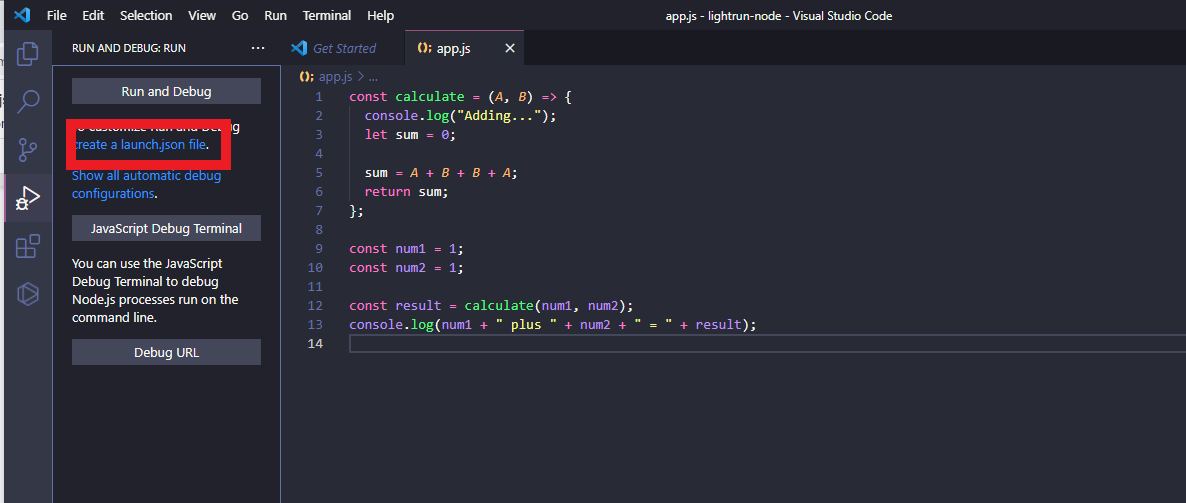
Task: Click the JavaScript Debug Terminal button
Action: coord(166,228)
